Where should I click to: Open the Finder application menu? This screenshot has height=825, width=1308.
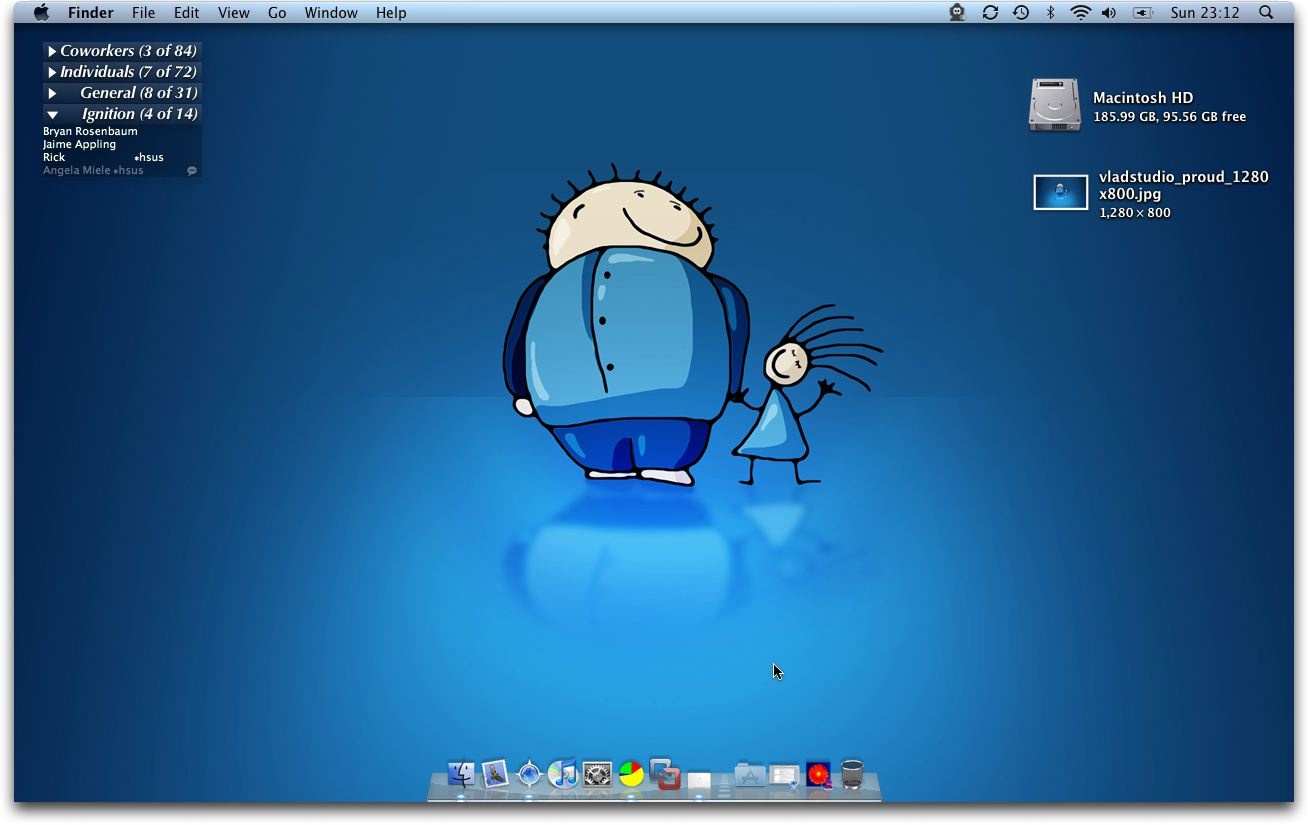click(90, 13)
